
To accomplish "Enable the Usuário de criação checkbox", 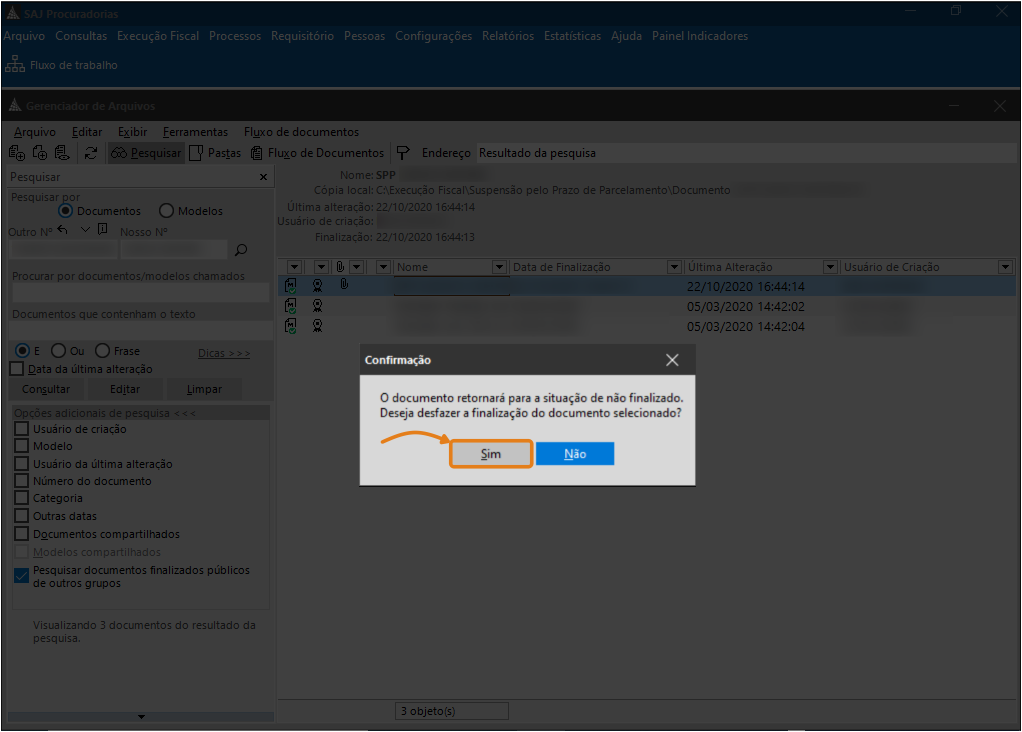I will click(21, 429).
